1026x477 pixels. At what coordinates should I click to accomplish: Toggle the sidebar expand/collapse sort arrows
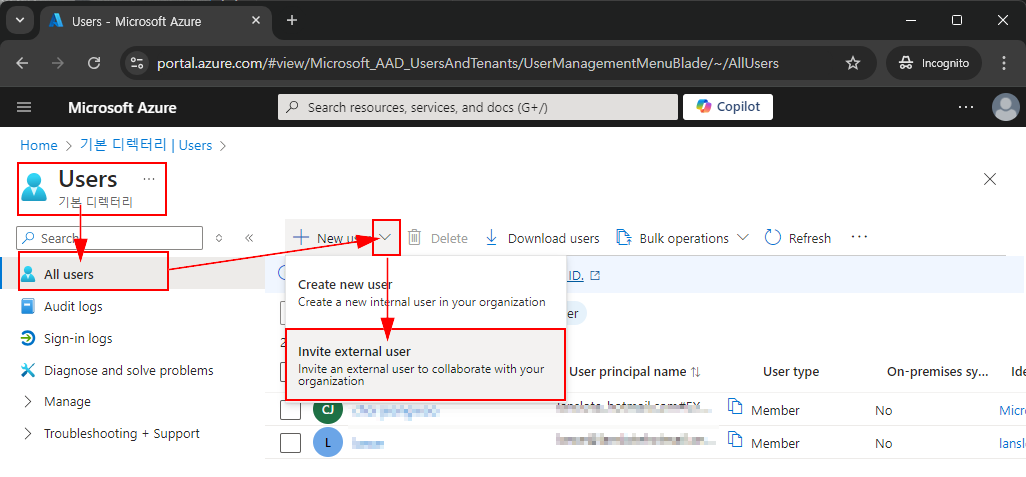click(x=219, y=238)
